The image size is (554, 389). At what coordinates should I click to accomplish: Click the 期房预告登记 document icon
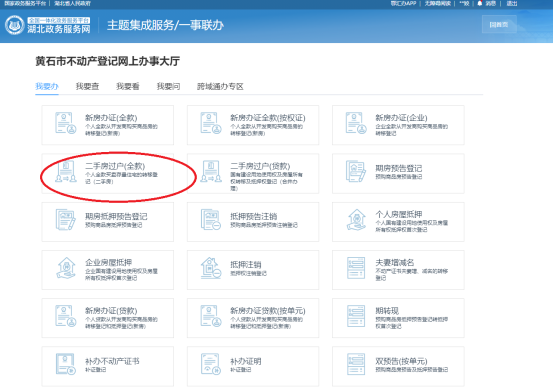click(355, 171)
